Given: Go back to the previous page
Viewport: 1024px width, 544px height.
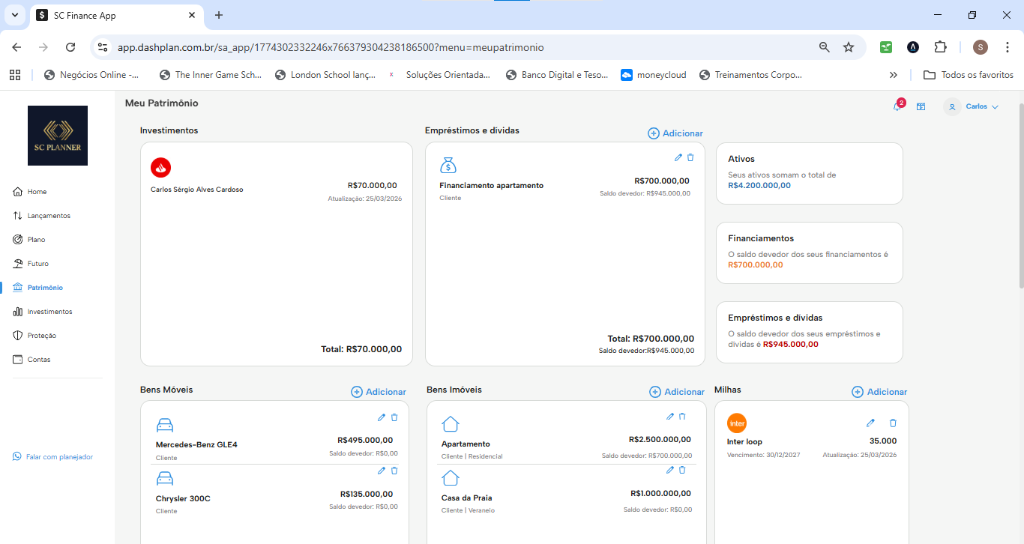Looking at the screenshot, I should 17,47.
